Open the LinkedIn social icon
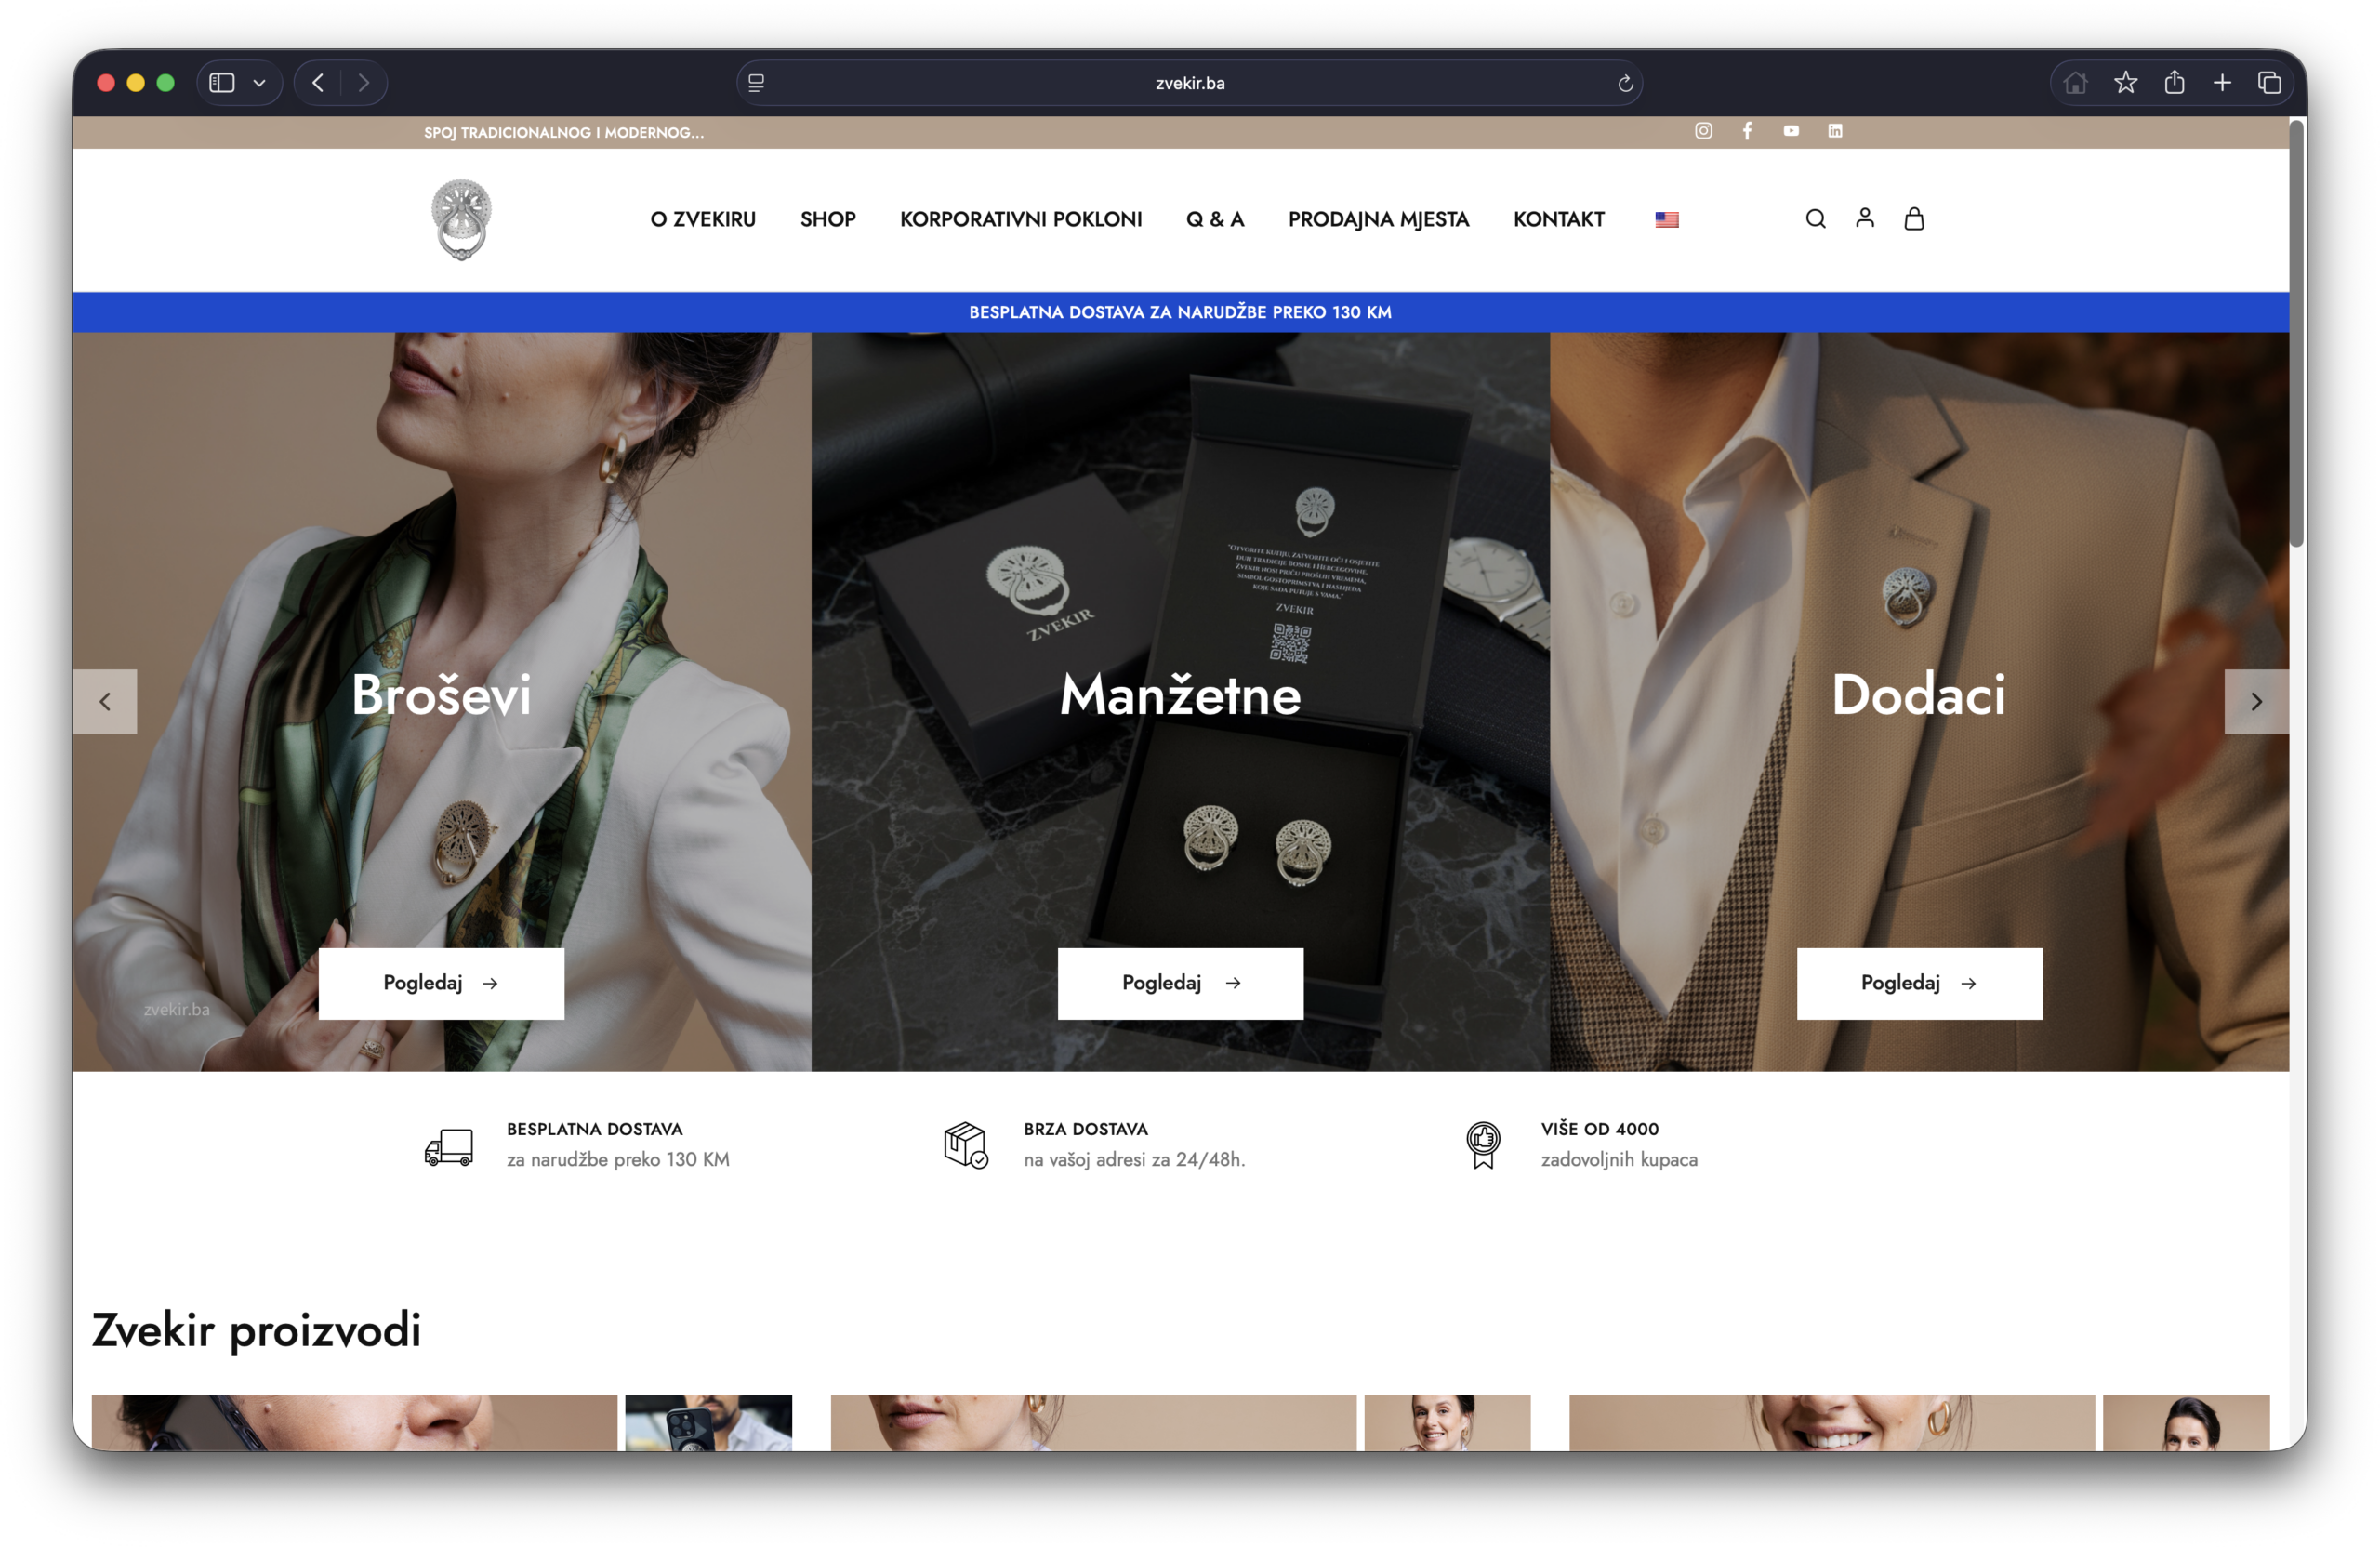The height and width of the screenshot is (1547, 2380). click(1835, 131)
